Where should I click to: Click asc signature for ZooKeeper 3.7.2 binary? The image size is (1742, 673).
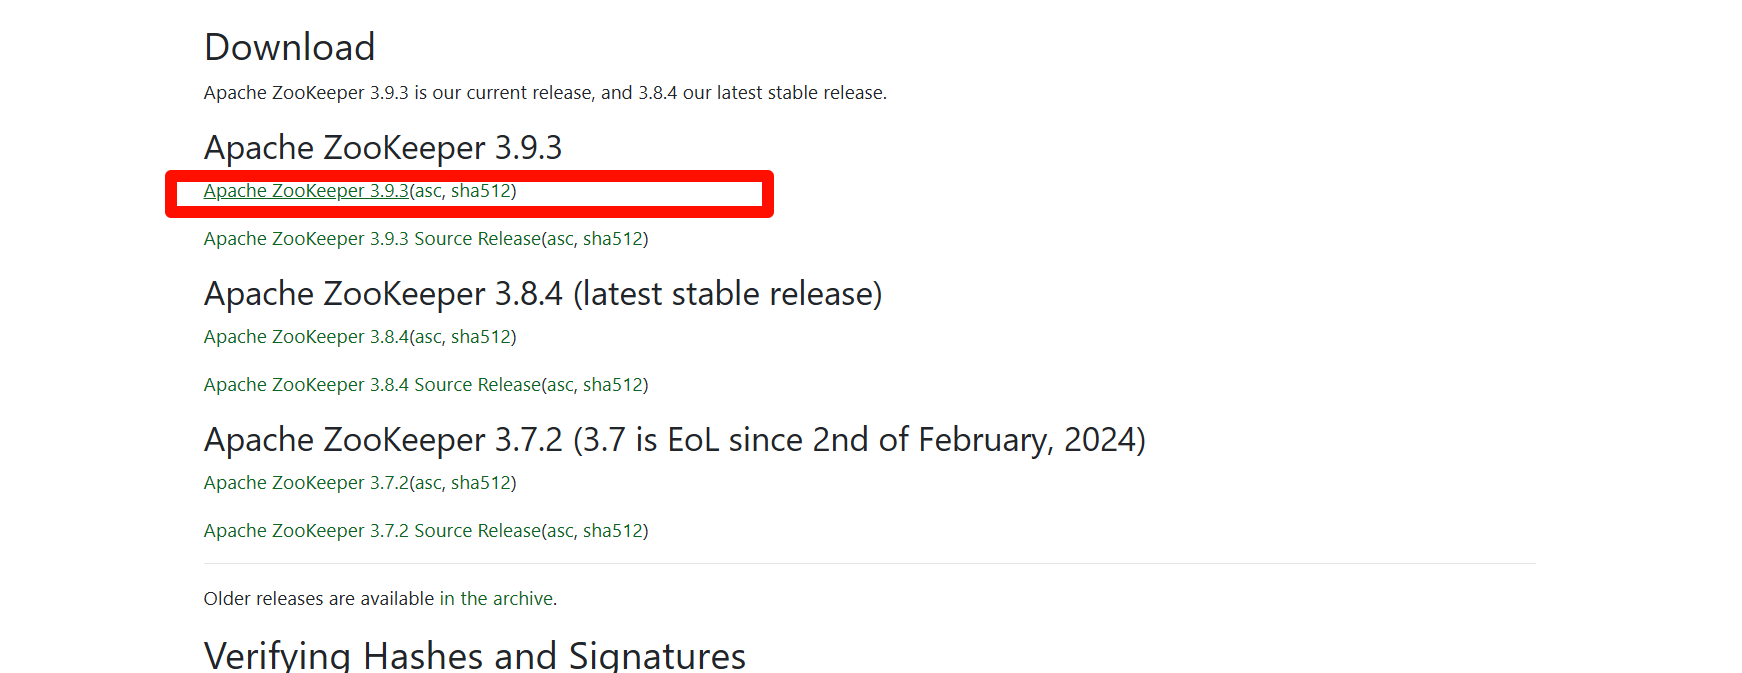click(427, 483)
